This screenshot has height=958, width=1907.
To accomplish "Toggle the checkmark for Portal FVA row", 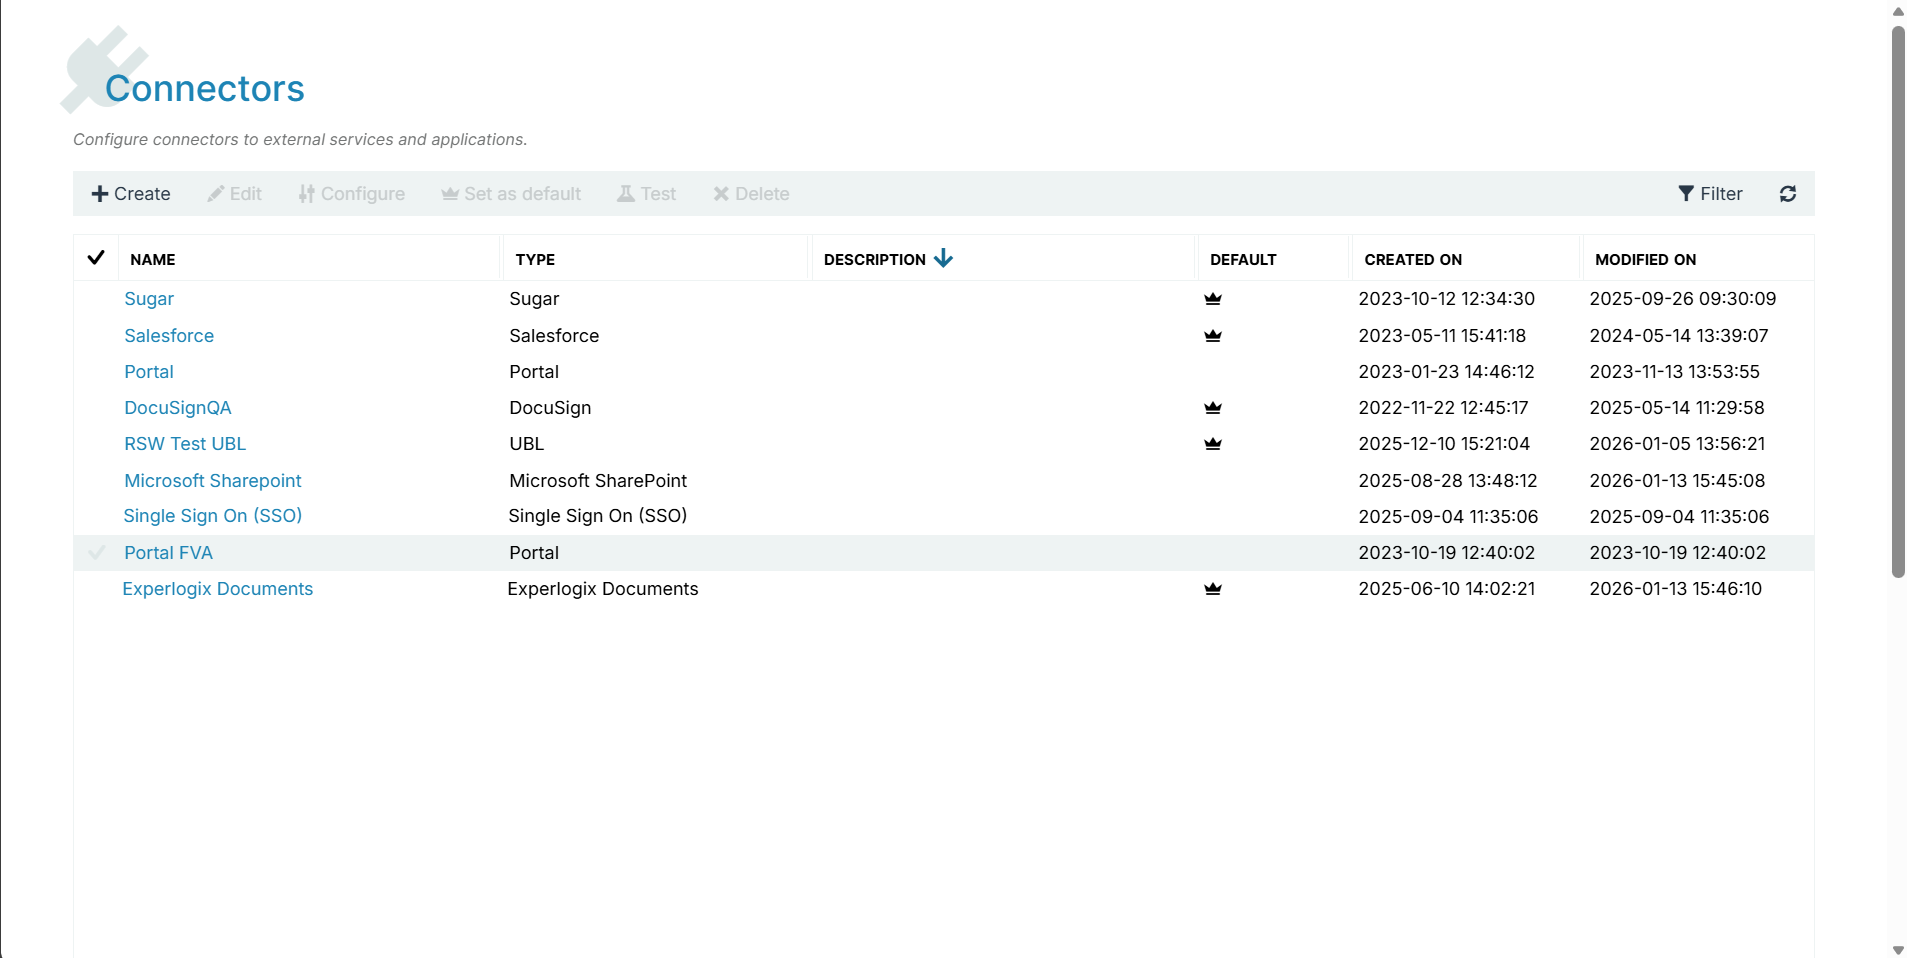I will pos(97,552).
